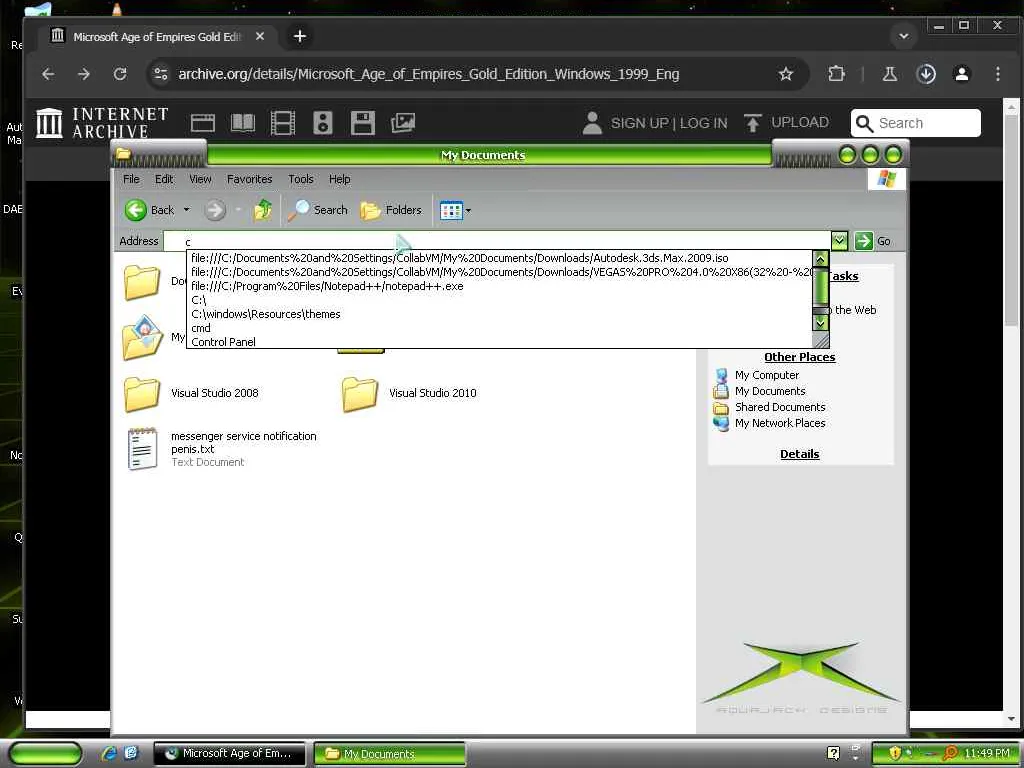Image resolution: width=1024 pixels, height=768 pixels.
Task: Open the Back history dropdown arrow
Action: coord(186,210)
